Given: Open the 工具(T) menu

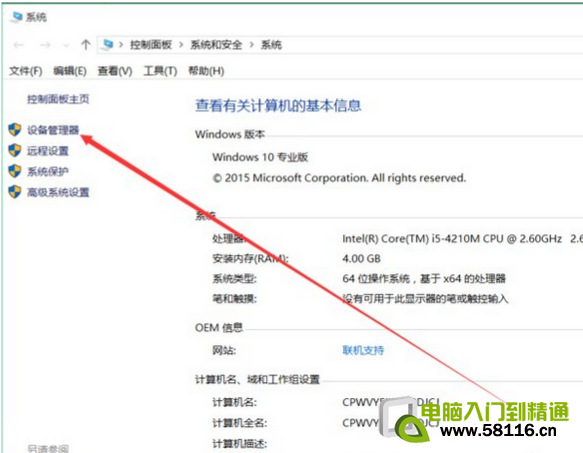Looking at the screenshot, I should [x=160, y=71].
